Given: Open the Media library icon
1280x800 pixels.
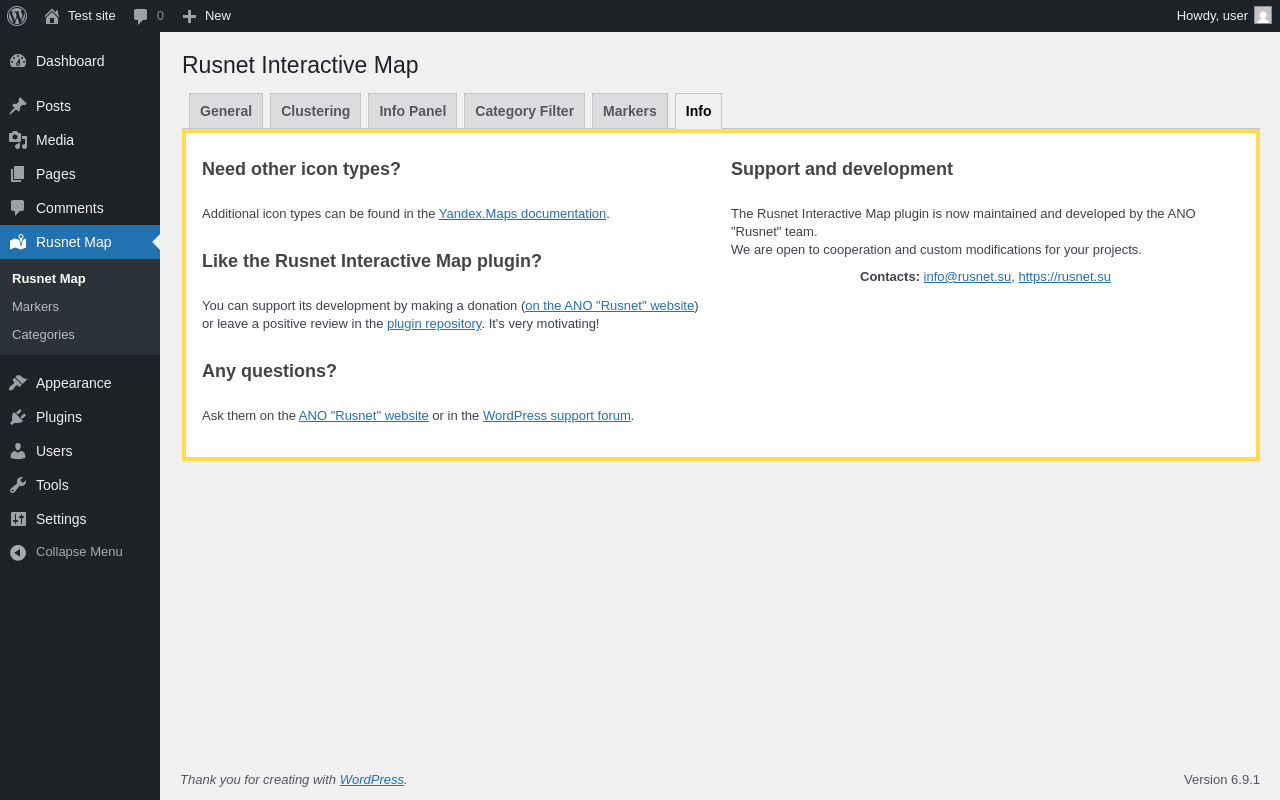Looking at the screenshot, I should (x=18, y=140).
